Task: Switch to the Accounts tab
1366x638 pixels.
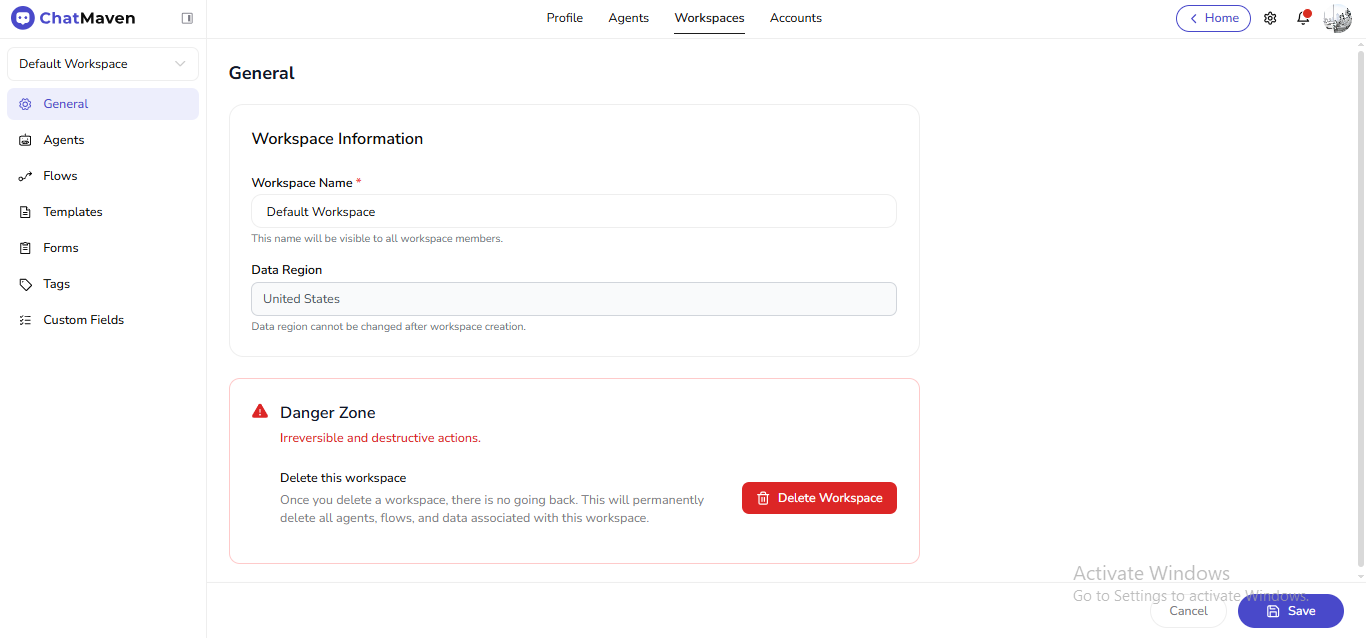Action: pos(796,17)
